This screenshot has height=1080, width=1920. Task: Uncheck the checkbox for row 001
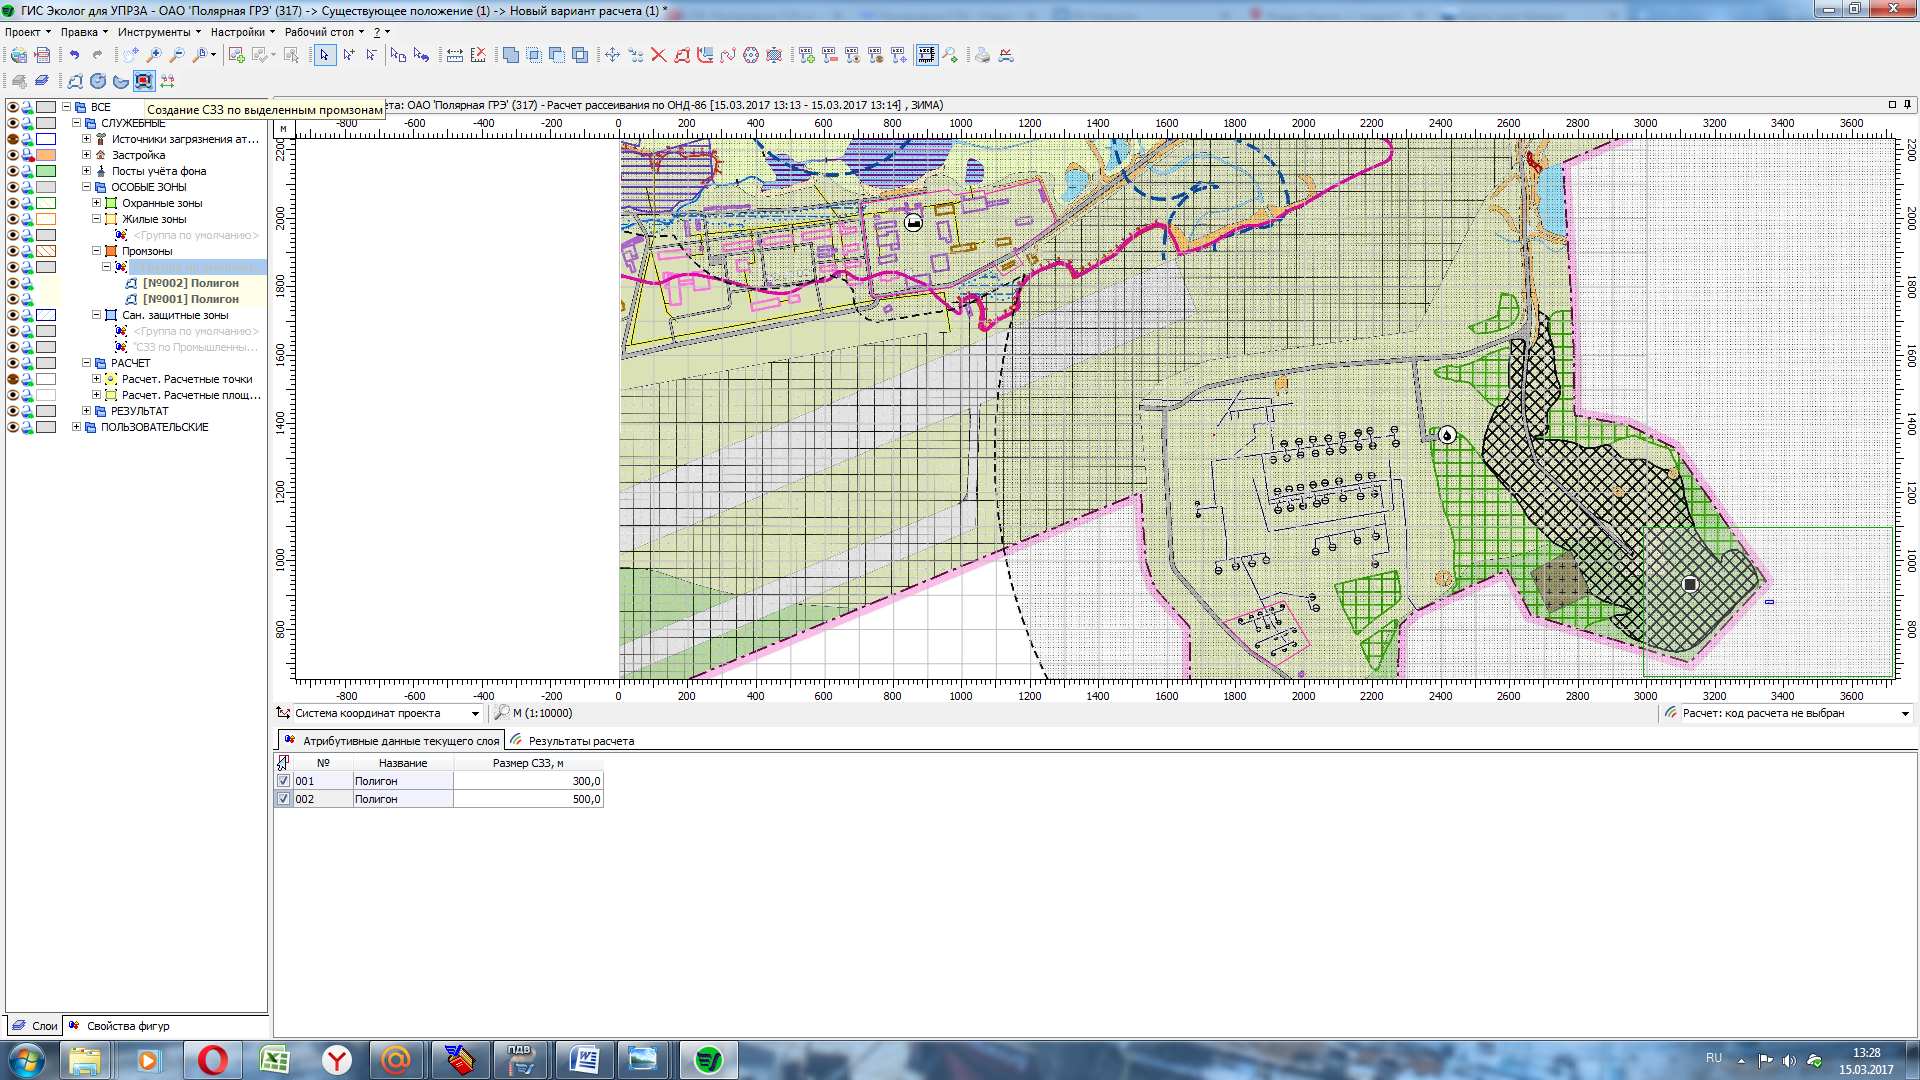click(x=284, y=781)
